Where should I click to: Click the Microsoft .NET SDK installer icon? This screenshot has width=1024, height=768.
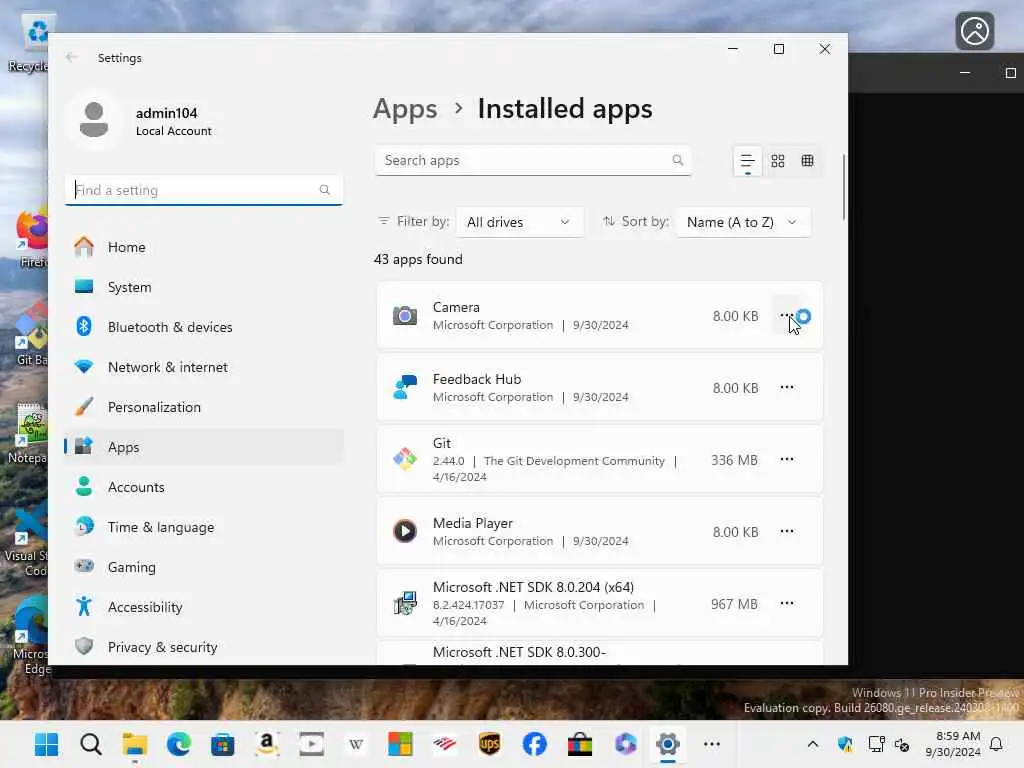(405, 603)
